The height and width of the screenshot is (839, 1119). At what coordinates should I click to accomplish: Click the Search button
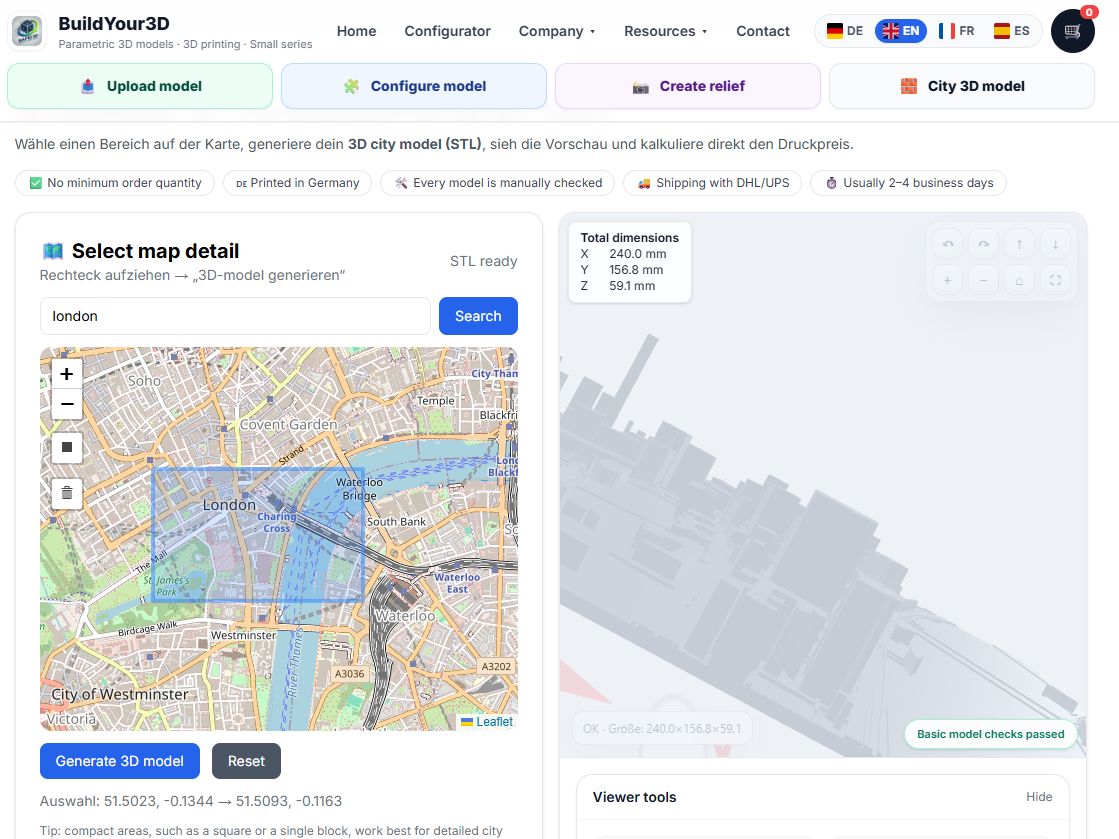pos(478,316)
